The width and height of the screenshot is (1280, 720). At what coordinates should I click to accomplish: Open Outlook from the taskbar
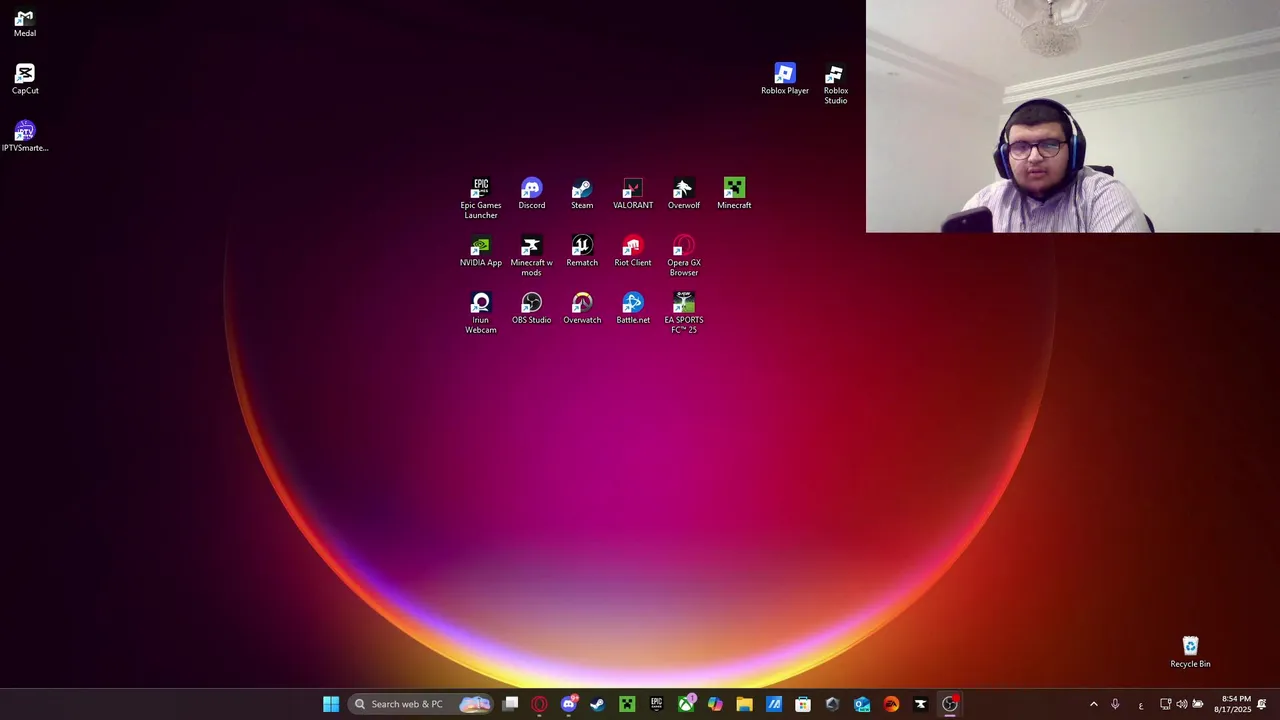(862, 704)
